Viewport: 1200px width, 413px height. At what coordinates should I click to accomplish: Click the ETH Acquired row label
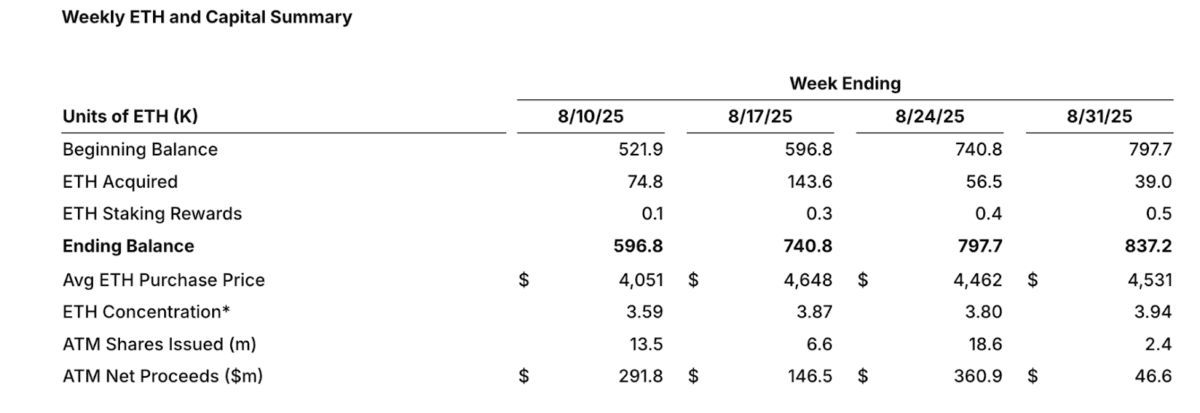tap(120, 182)
